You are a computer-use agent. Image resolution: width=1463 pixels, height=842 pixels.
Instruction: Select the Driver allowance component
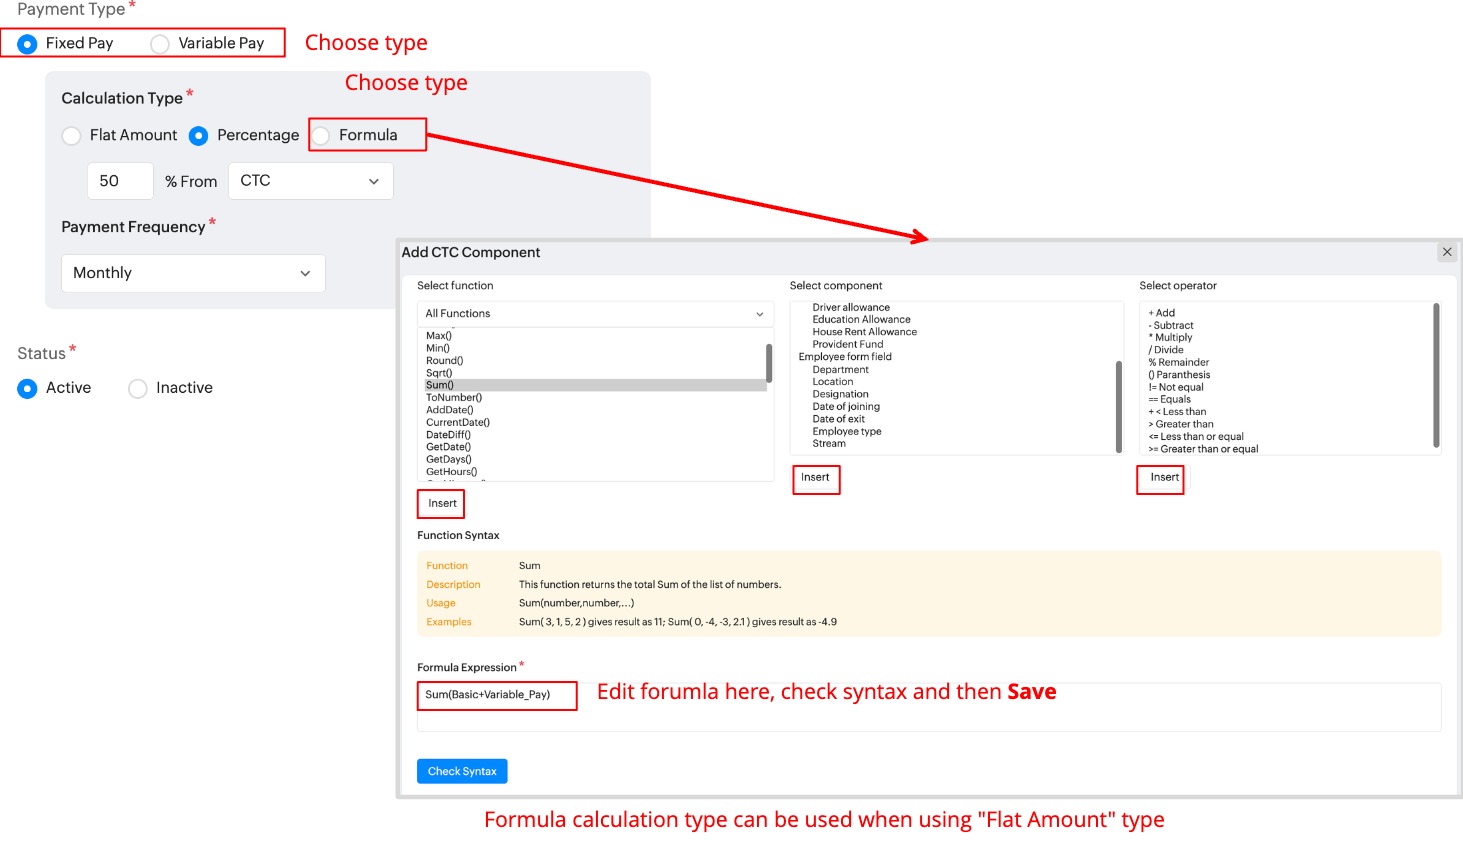coord(851,307)
